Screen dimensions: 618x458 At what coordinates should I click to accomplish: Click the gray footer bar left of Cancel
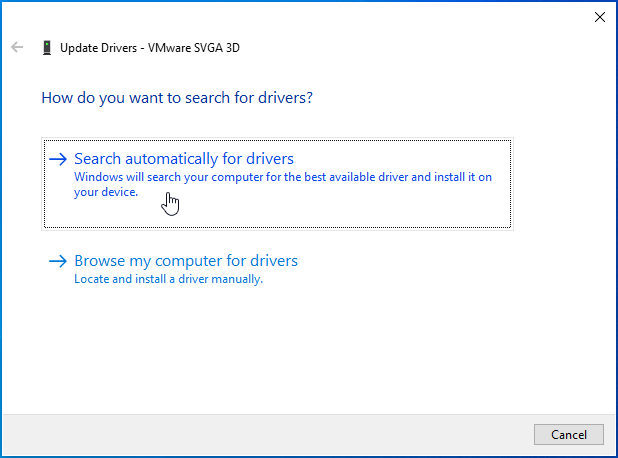click(270, 433)
